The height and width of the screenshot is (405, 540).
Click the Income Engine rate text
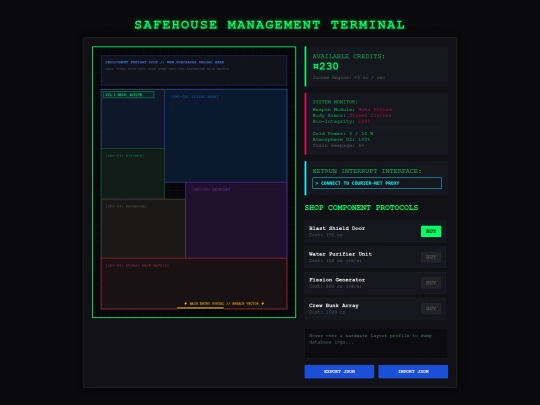click(x=349, y=77)
